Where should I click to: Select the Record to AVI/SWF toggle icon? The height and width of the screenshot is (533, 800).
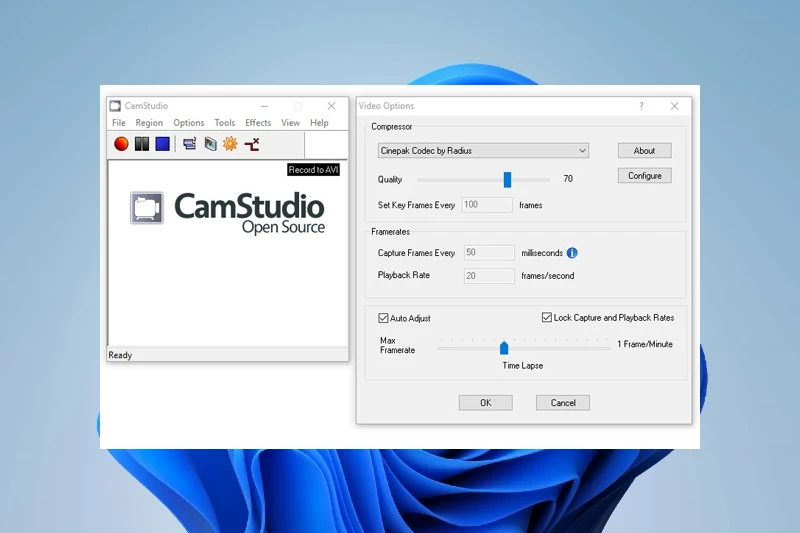click(x=210, y=144)
